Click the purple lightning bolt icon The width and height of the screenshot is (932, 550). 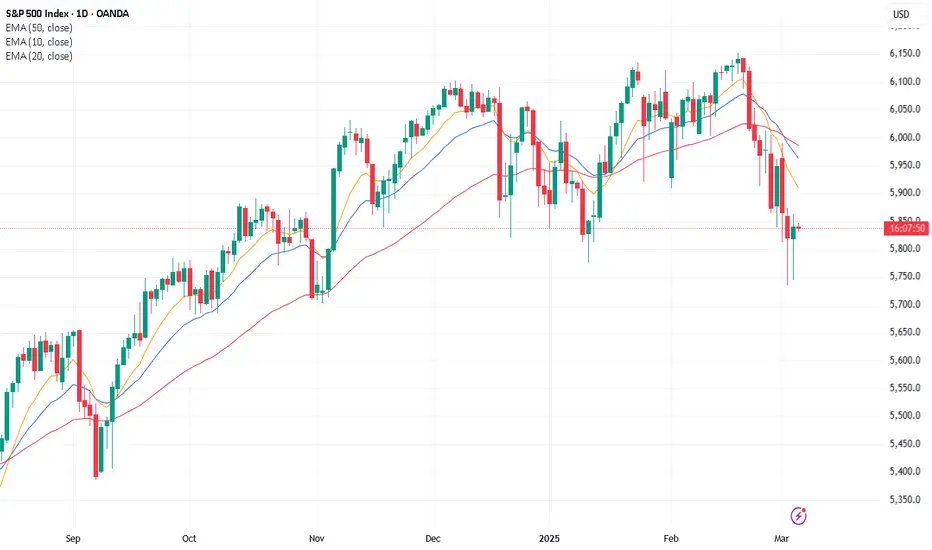point(798,516)
